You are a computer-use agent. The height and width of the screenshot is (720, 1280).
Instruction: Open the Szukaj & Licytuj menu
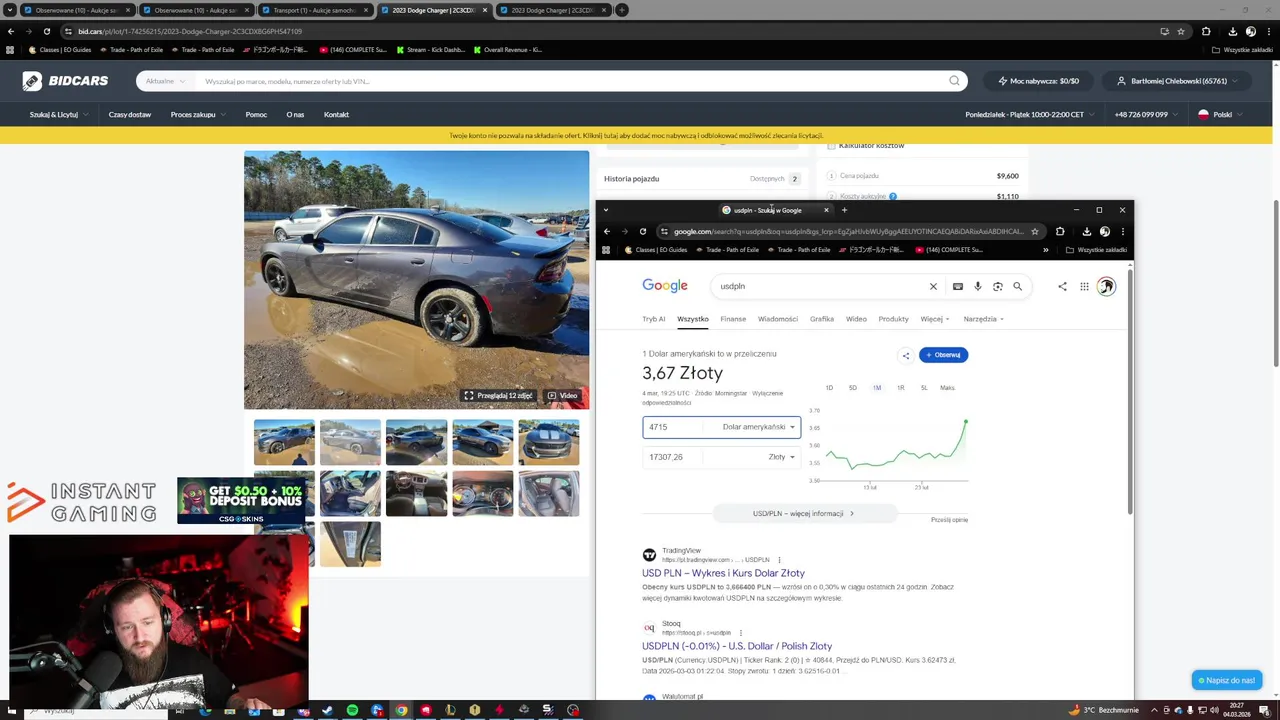coord(58,114)
